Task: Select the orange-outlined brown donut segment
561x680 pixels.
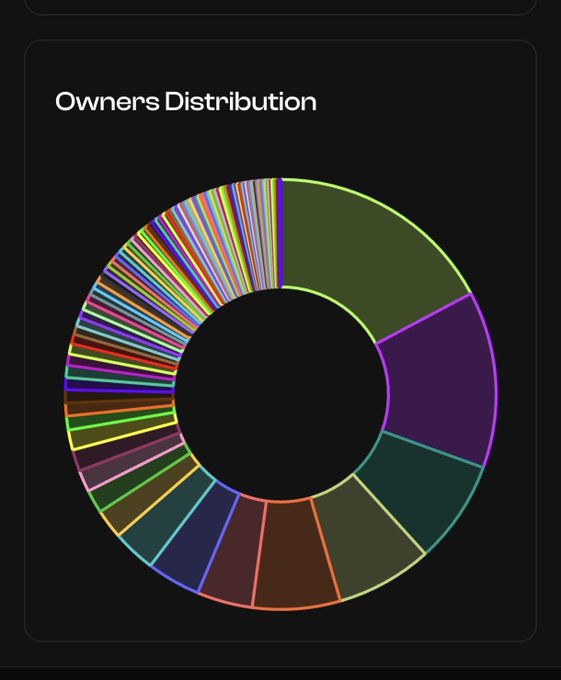Action: coord(295,557)
